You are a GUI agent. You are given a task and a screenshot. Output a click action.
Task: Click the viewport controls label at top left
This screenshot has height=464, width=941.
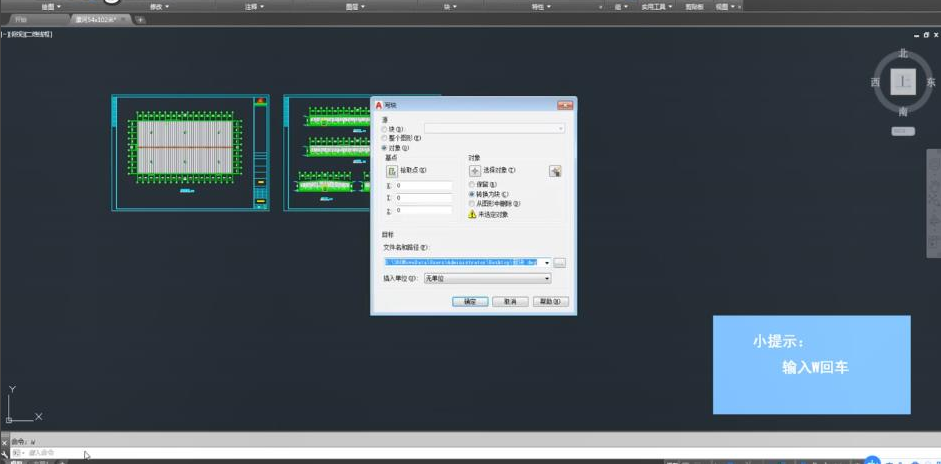point(28,35)
